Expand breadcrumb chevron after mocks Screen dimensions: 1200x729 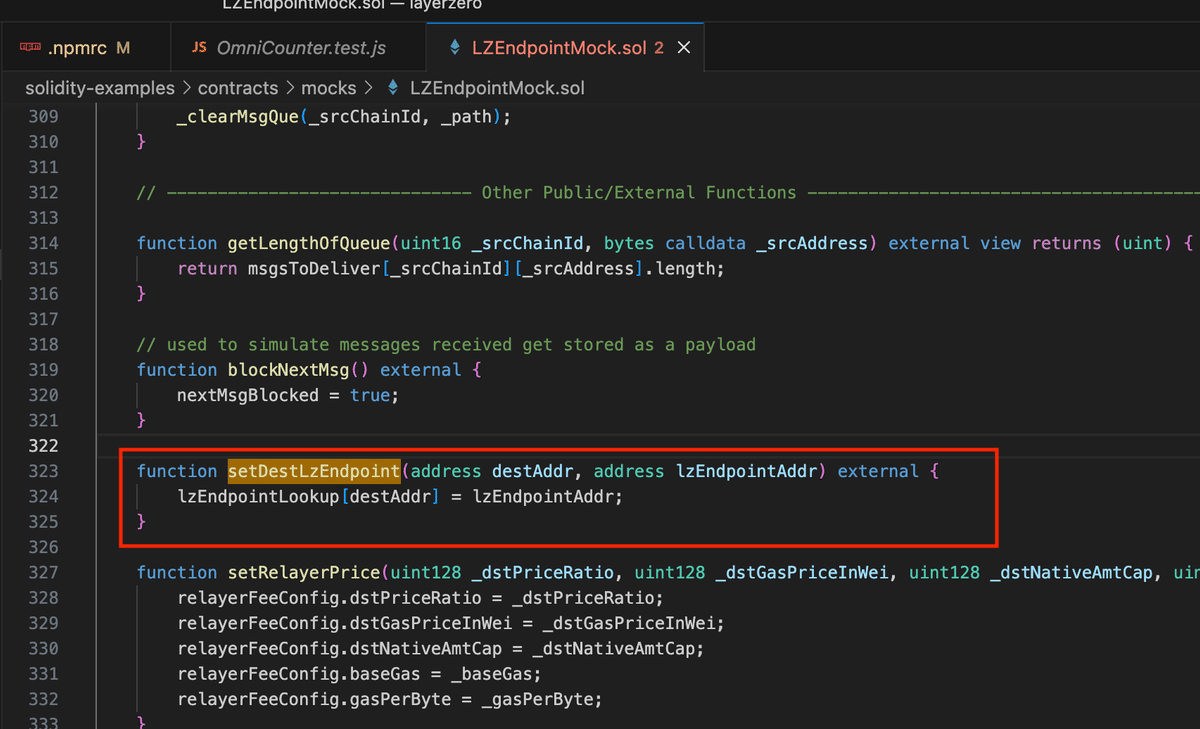pos(367,88)
